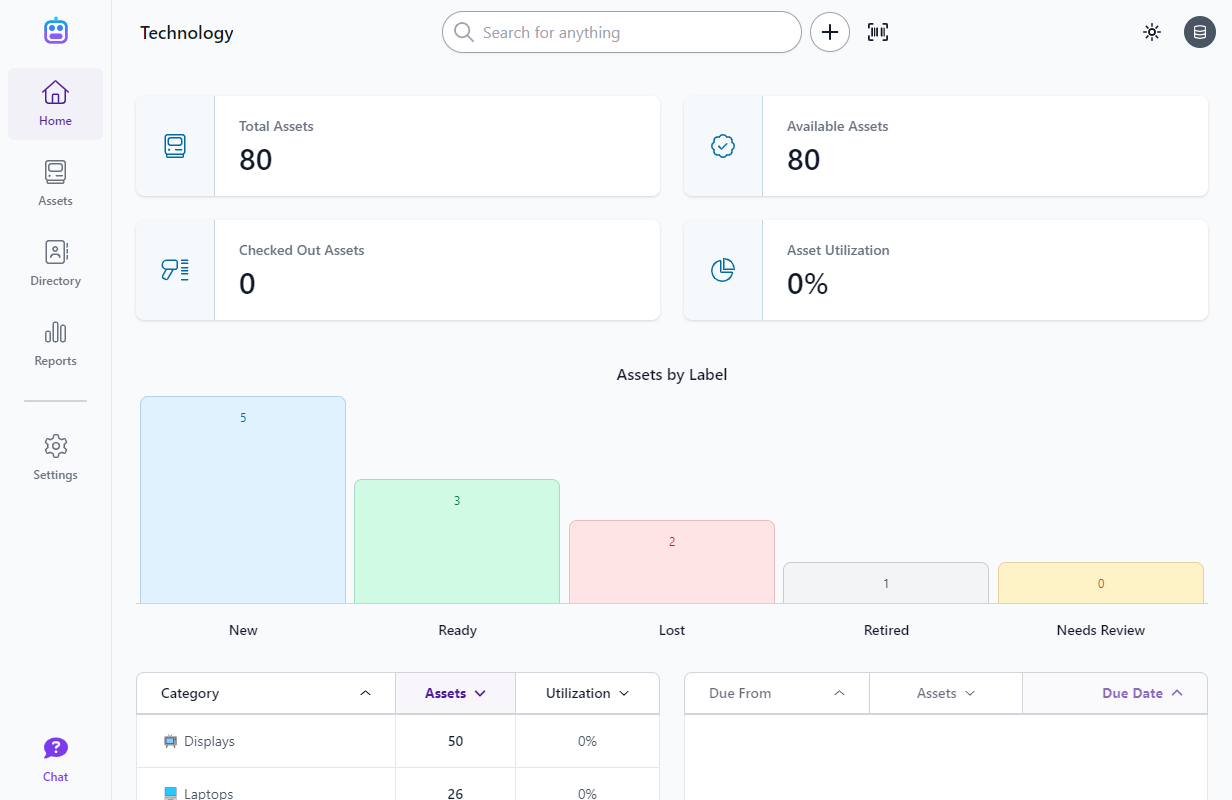Click the Available Assets card
1232x800 pixels.
click(x=945, y=146)
